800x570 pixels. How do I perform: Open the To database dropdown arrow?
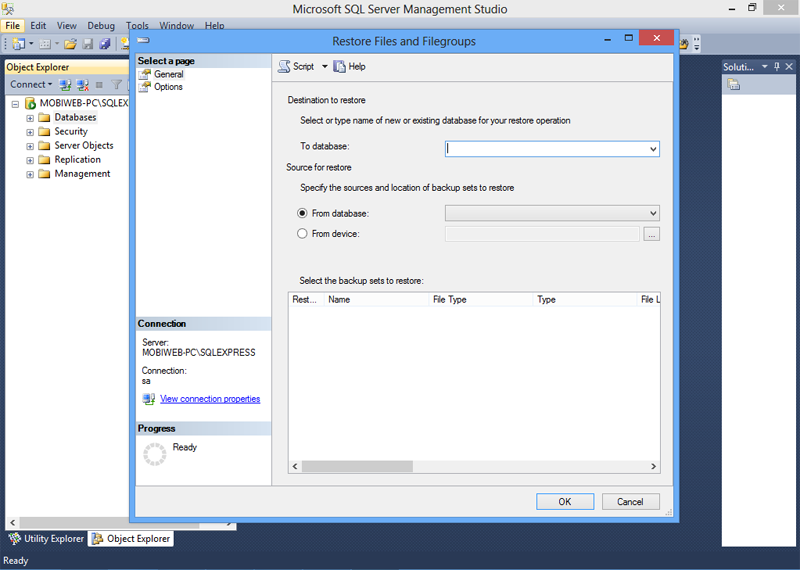pos(653,149)
